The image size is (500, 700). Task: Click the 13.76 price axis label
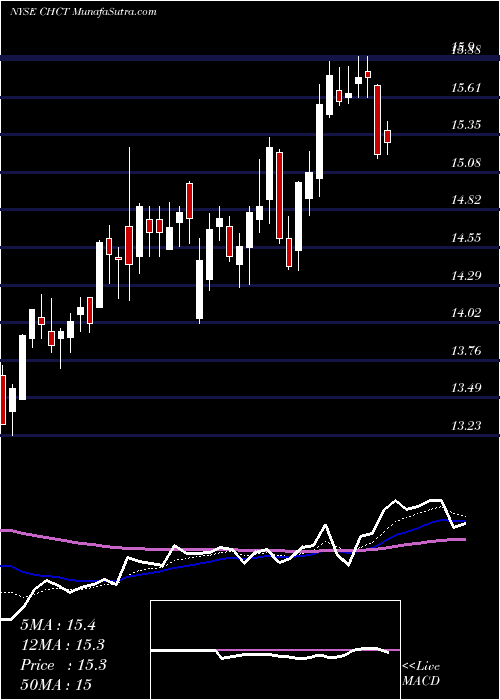(466, 350)
